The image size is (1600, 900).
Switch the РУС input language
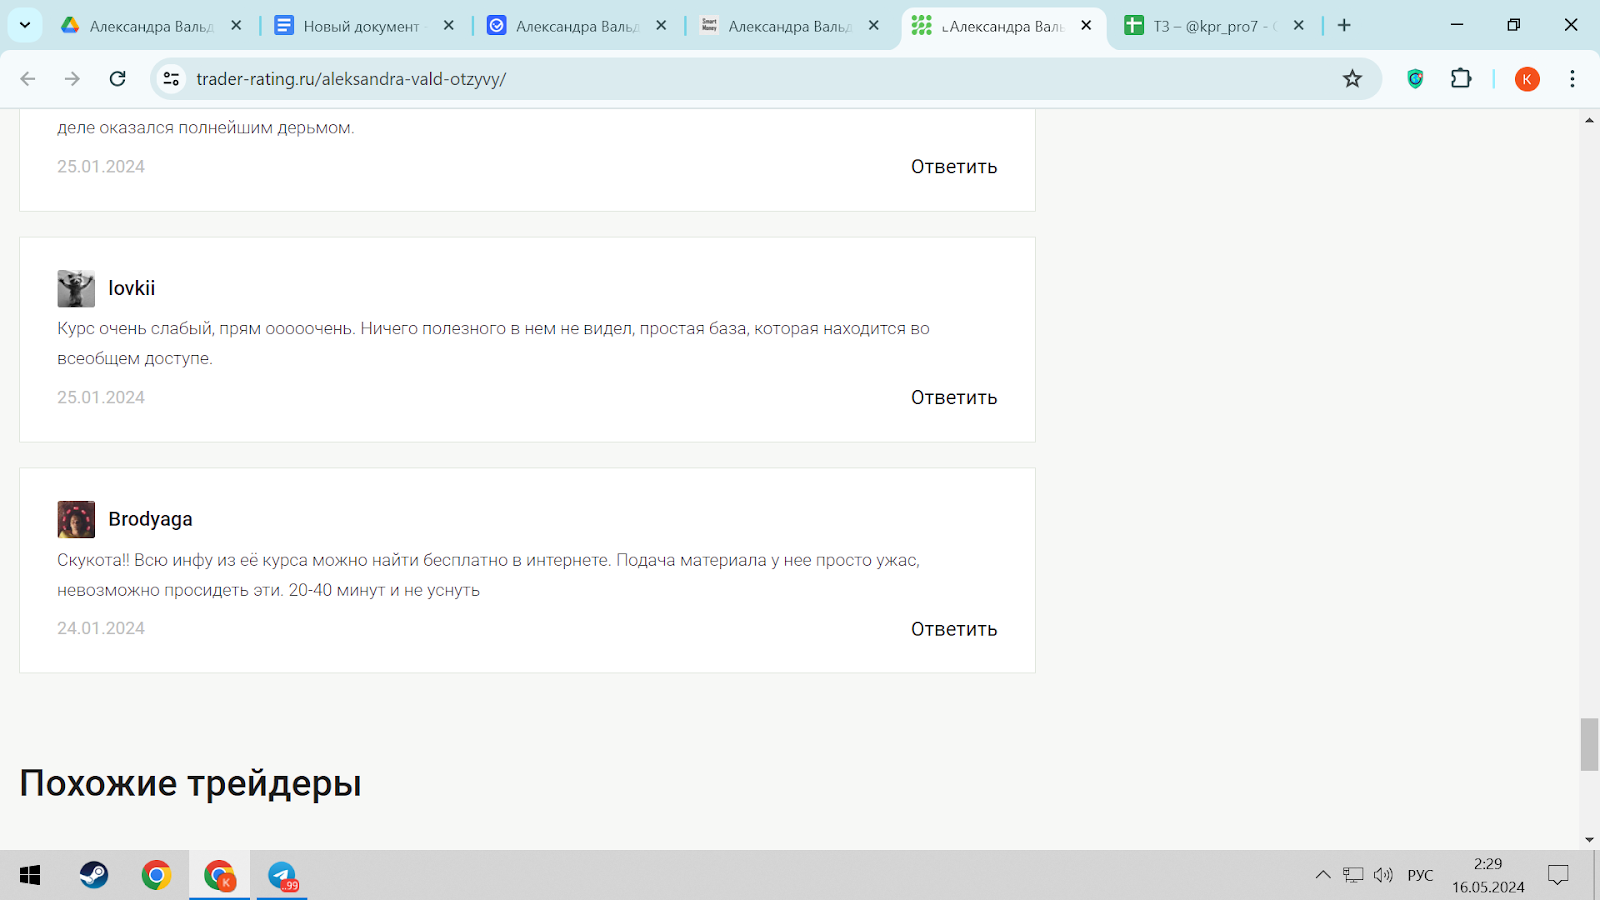(1420, 875)
